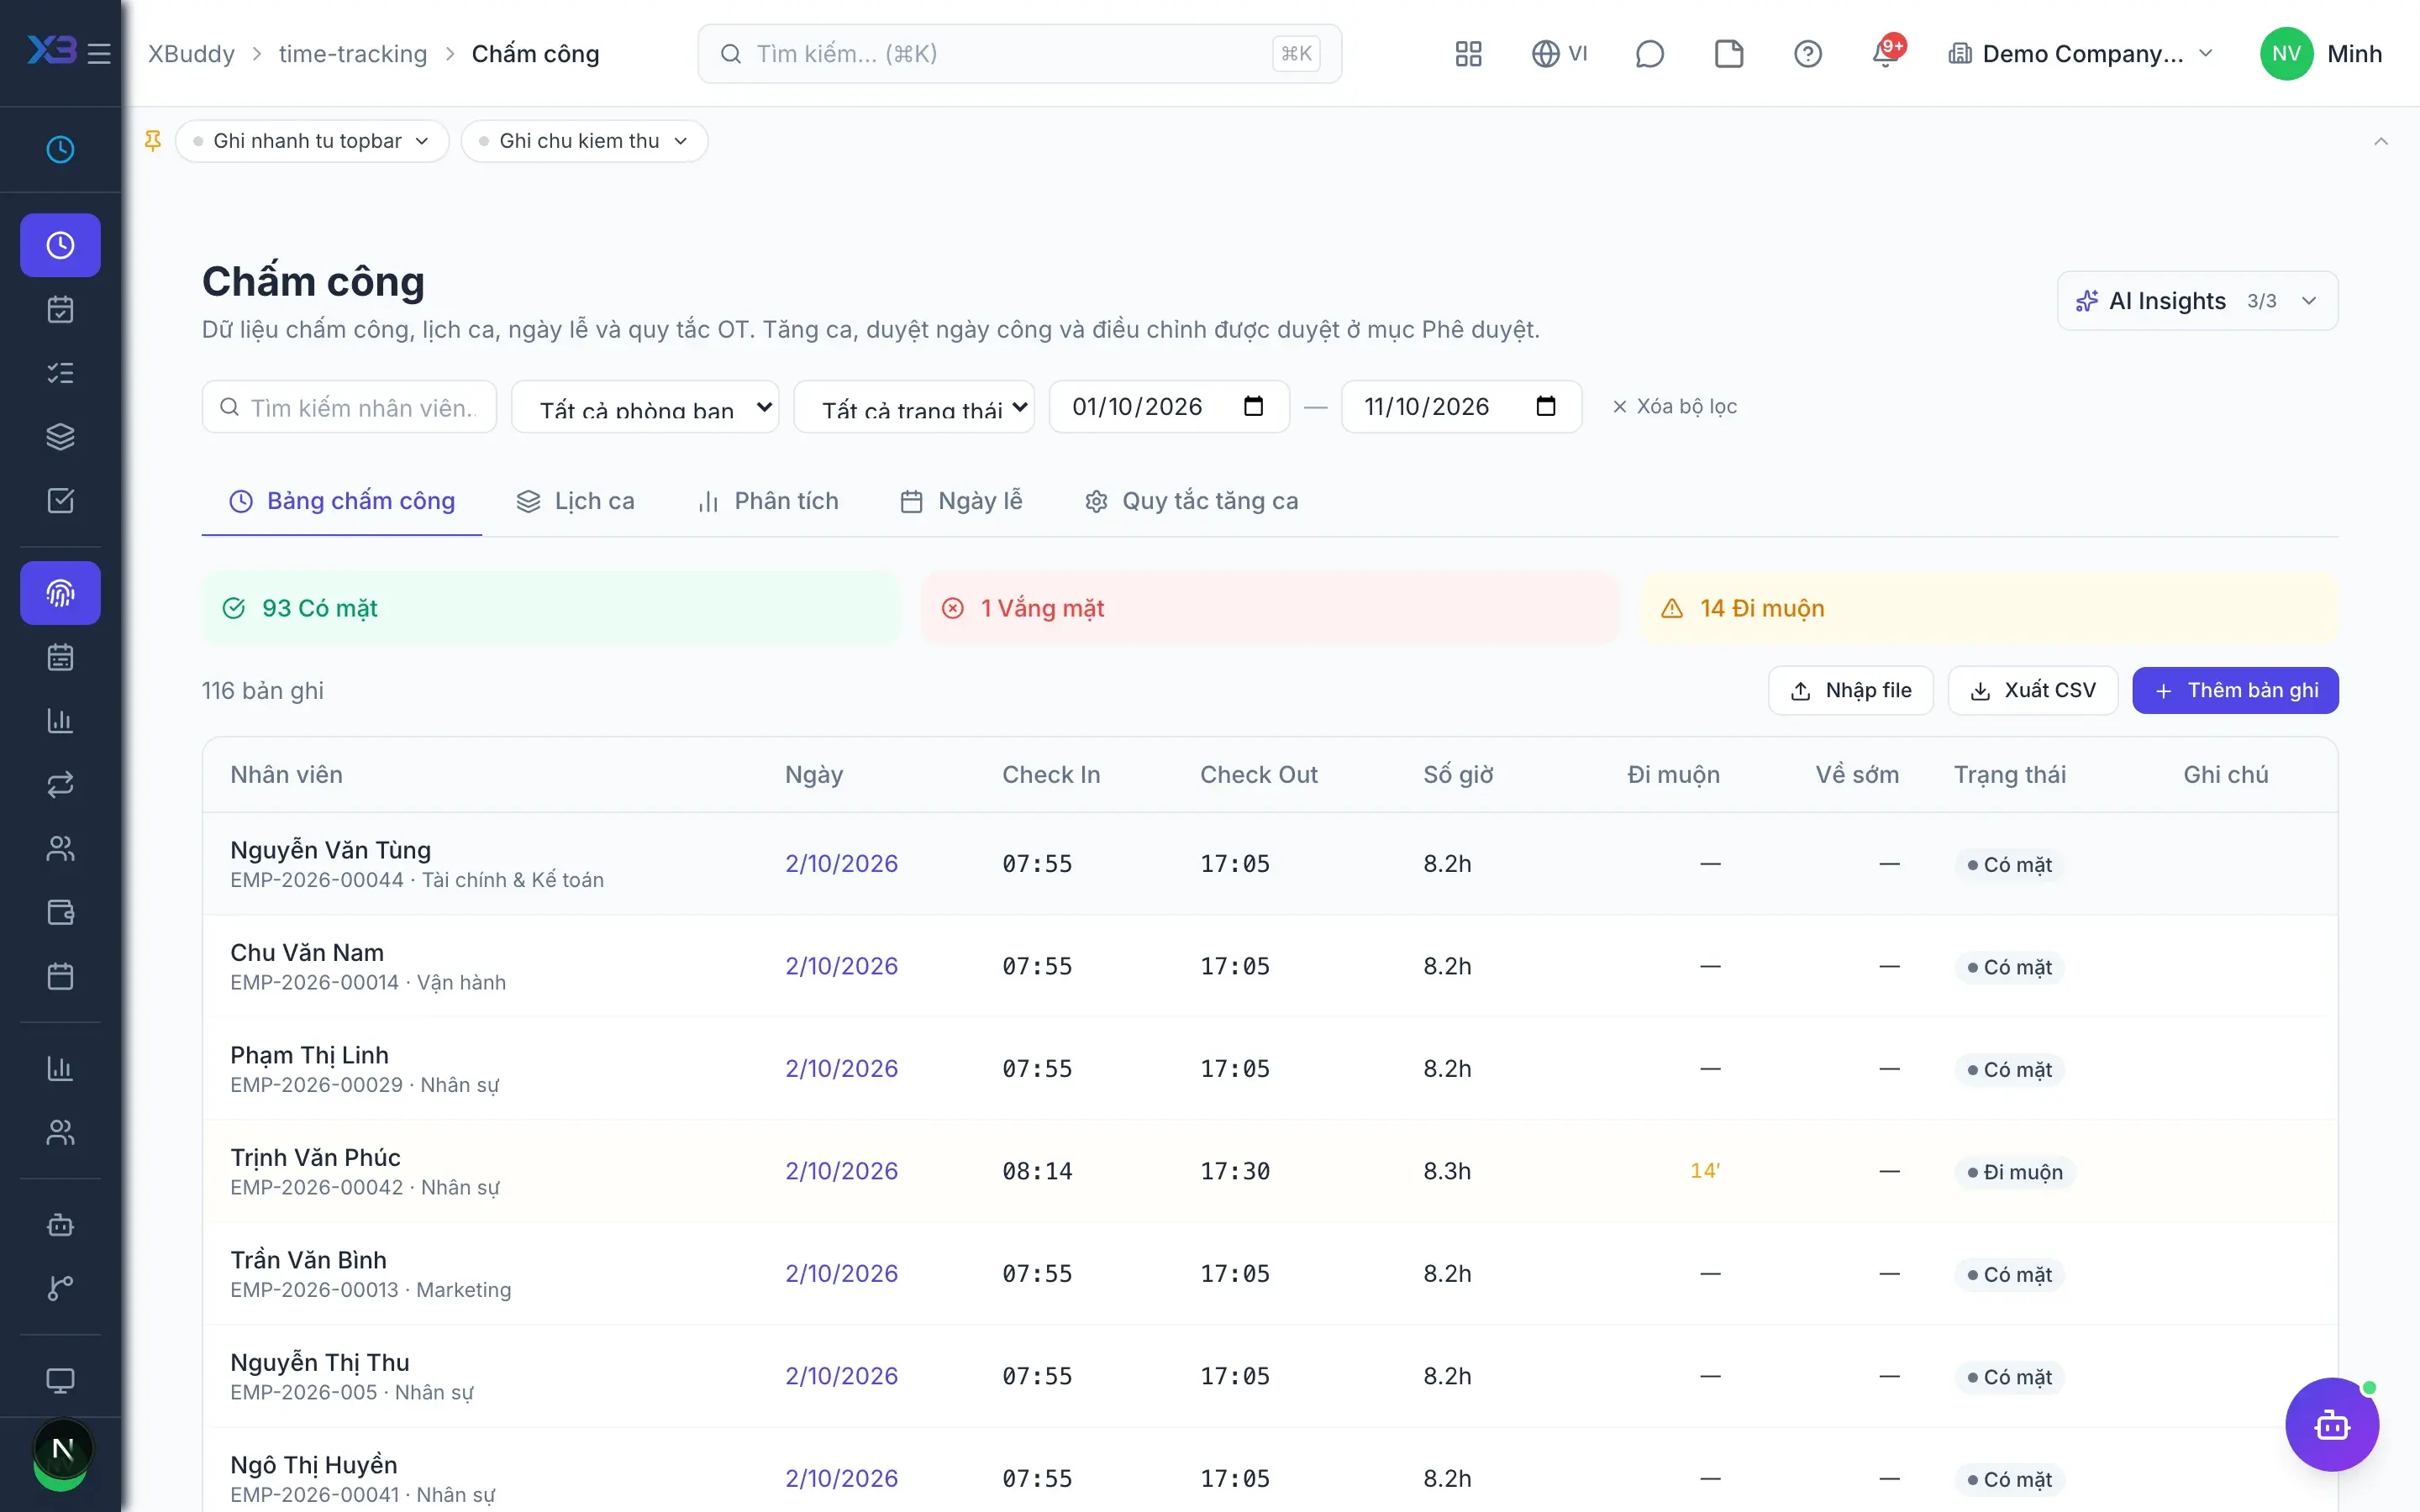The image size is (2420, 1512).
Task: Open the wallet icon in sidebar
Action: [x=61, y=912]
